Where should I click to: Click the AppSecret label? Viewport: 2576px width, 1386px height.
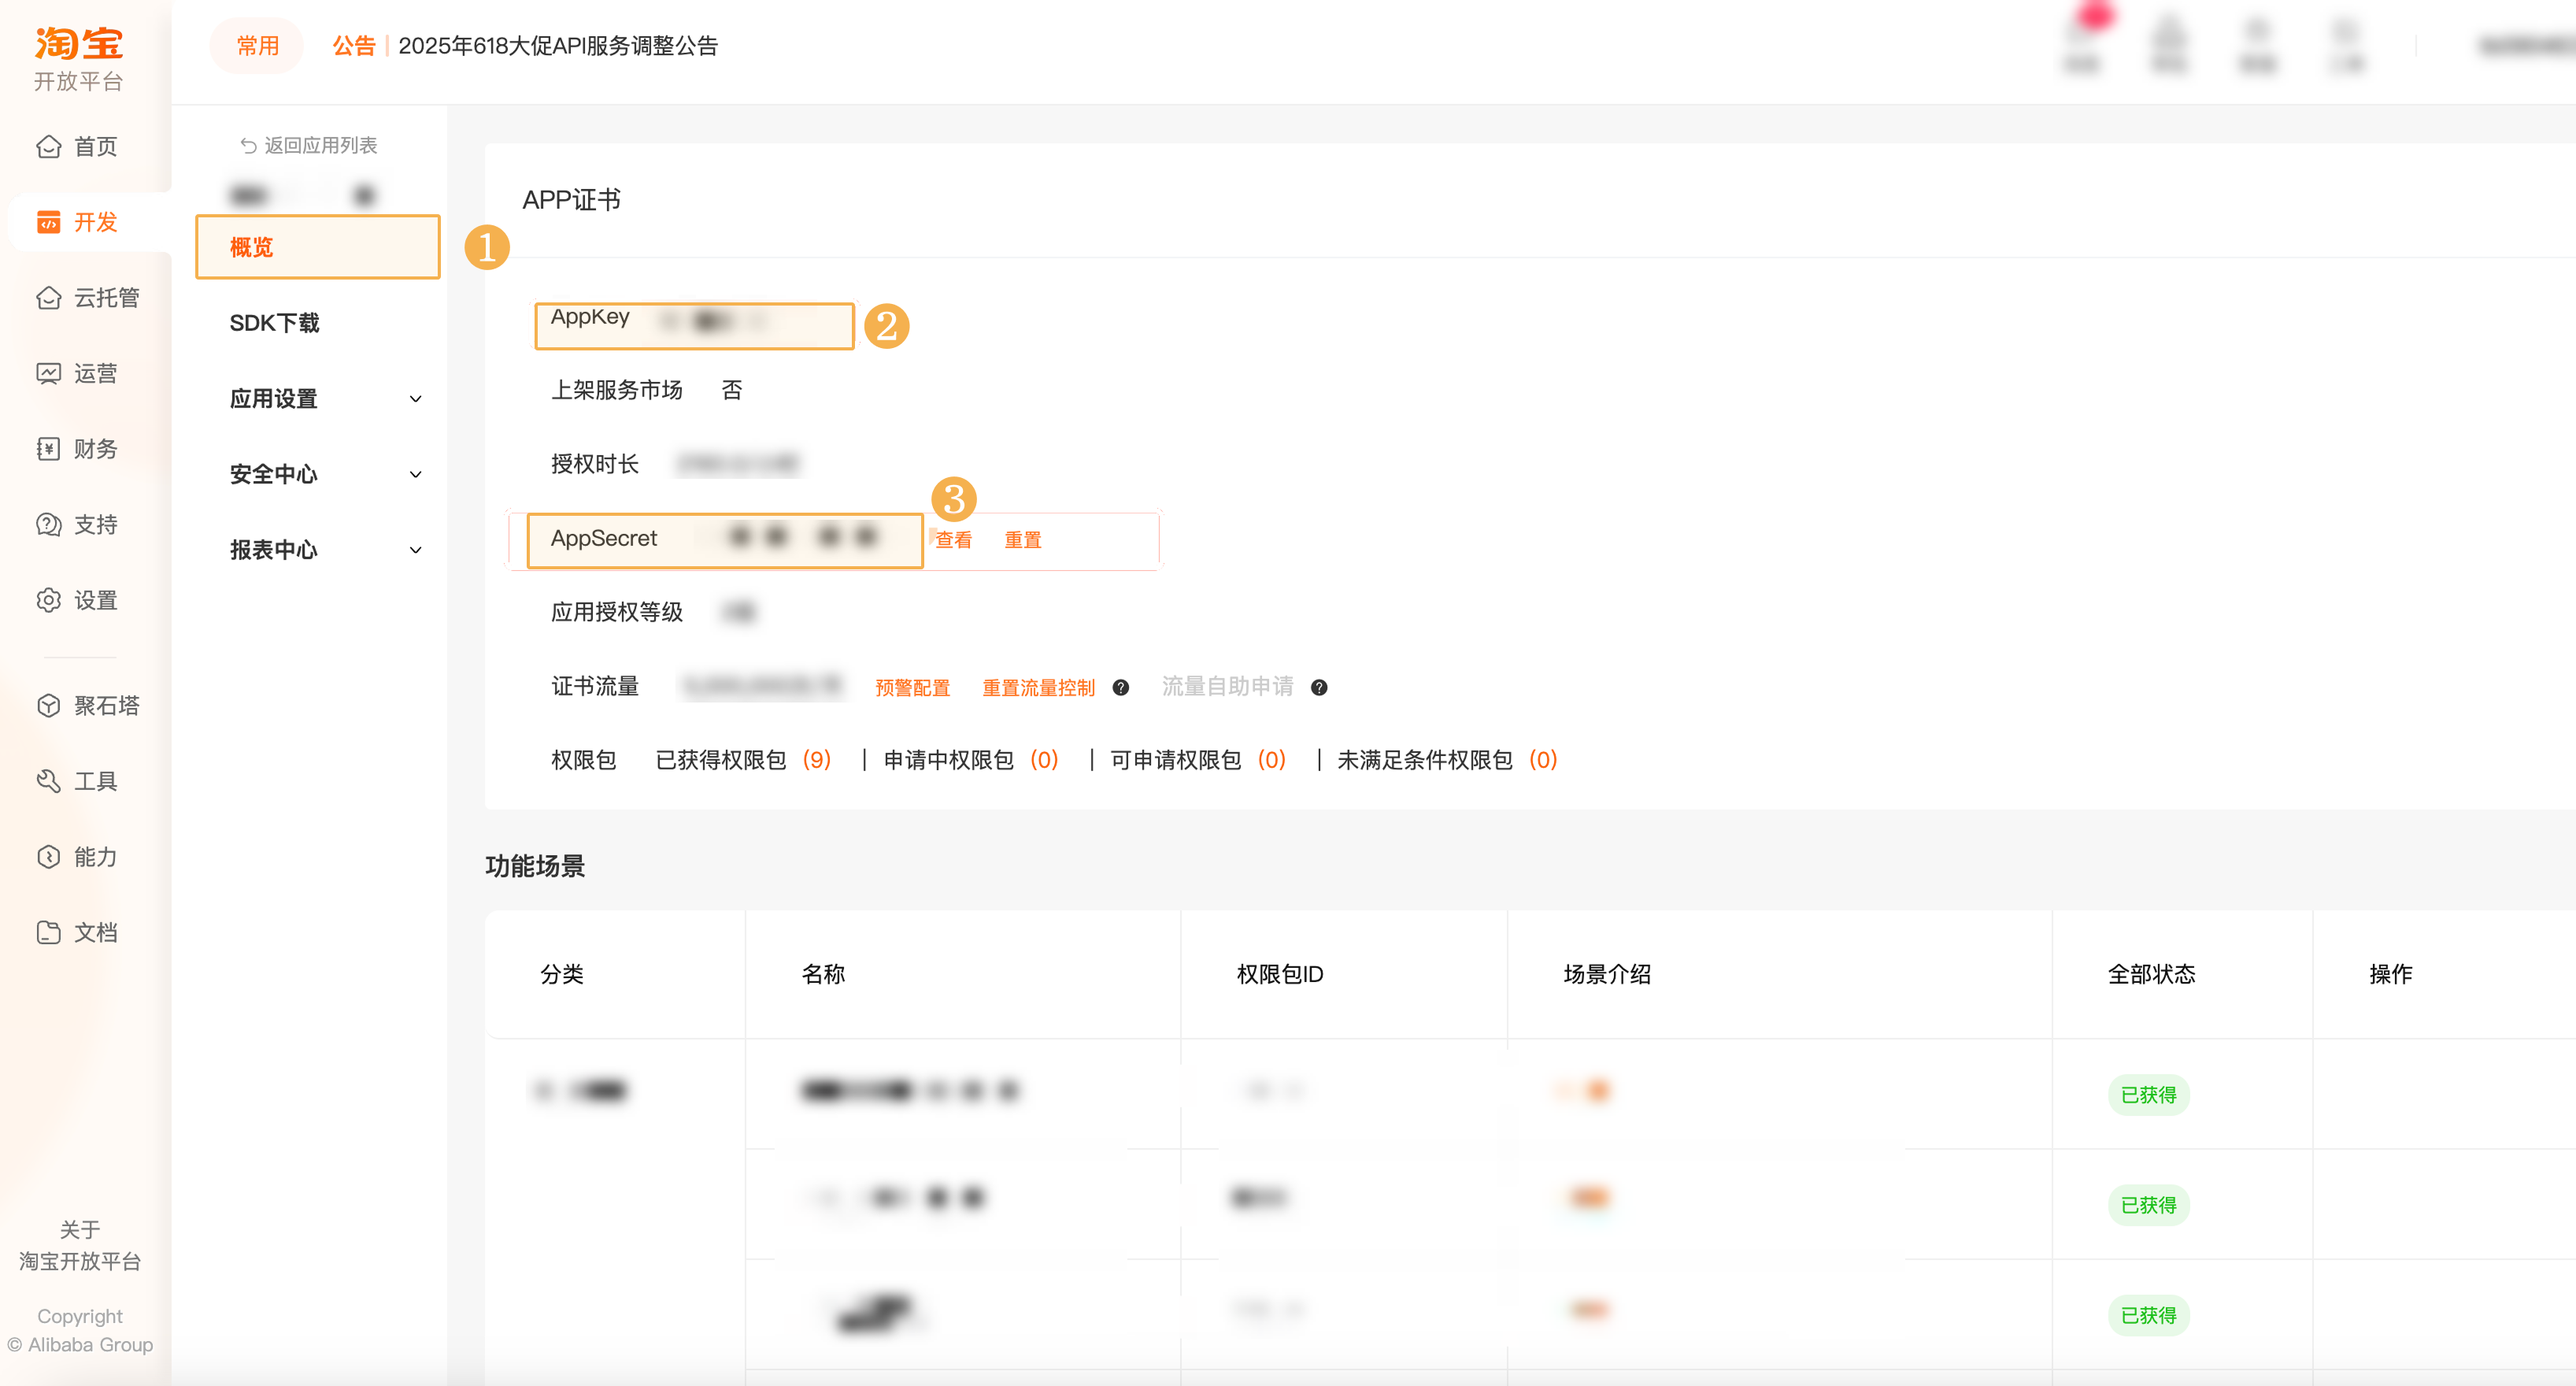tap(604, 539)
